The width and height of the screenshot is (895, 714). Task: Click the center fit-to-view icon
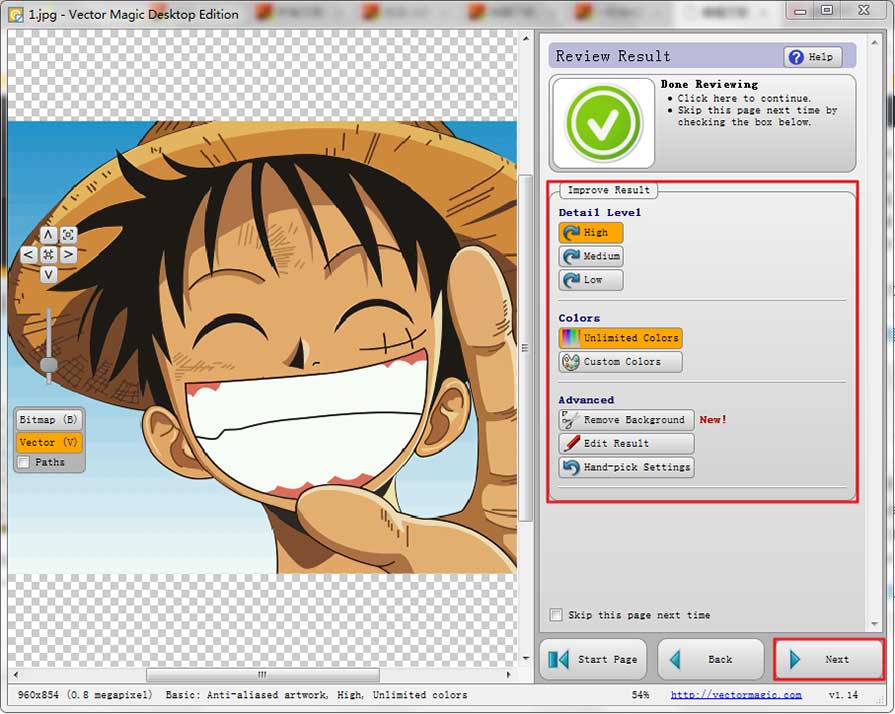[48, 255]
